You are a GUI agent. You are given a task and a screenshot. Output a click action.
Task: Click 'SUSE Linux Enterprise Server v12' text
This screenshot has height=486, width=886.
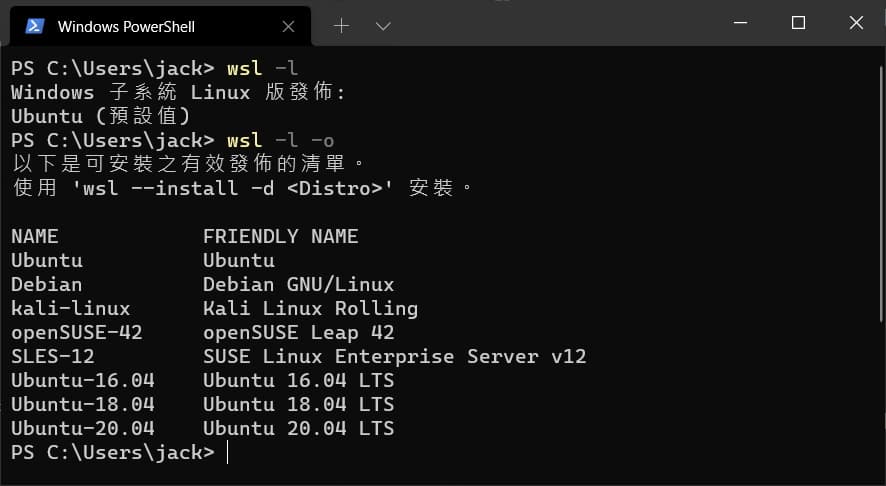pos(394,357)
